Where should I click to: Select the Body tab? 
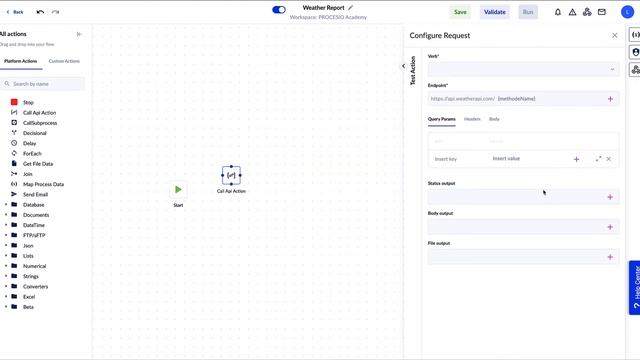click(x=494, y=119)
